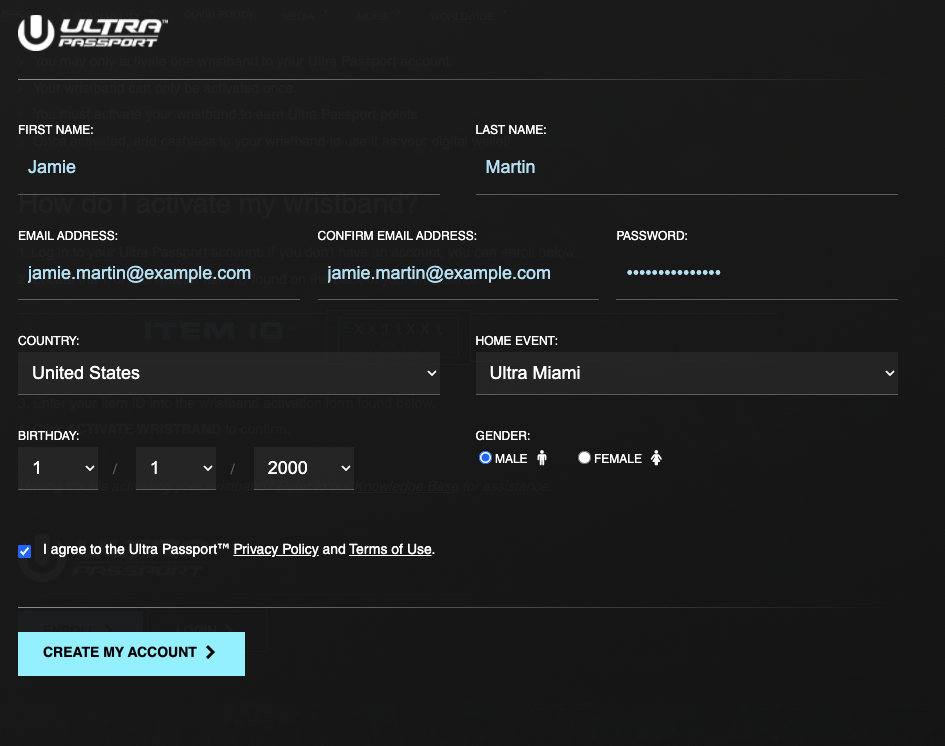945x746 pixels.
Task: Click the male figure icon
Action: click(542, 458)
